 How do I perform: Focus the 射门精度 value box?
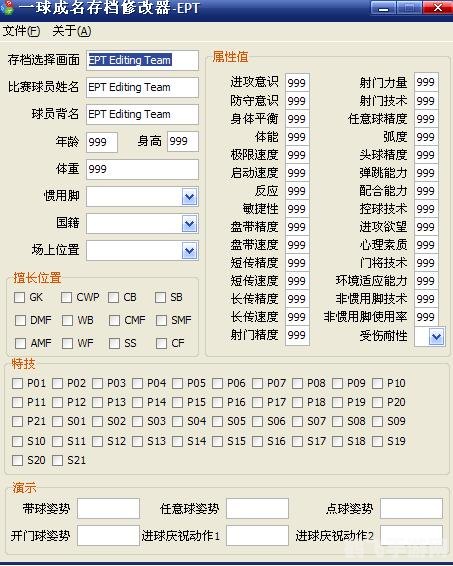[x=297, y=335]
